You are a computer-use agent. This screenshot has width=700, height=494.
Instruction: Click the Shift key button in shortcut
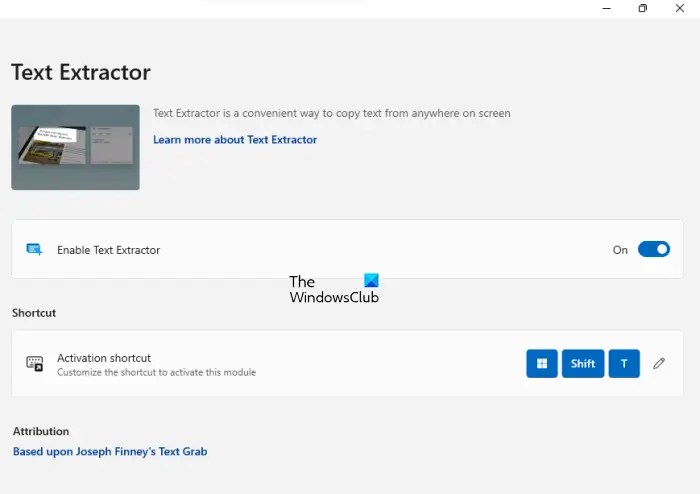pyautogui.click(x=583, y=364)
